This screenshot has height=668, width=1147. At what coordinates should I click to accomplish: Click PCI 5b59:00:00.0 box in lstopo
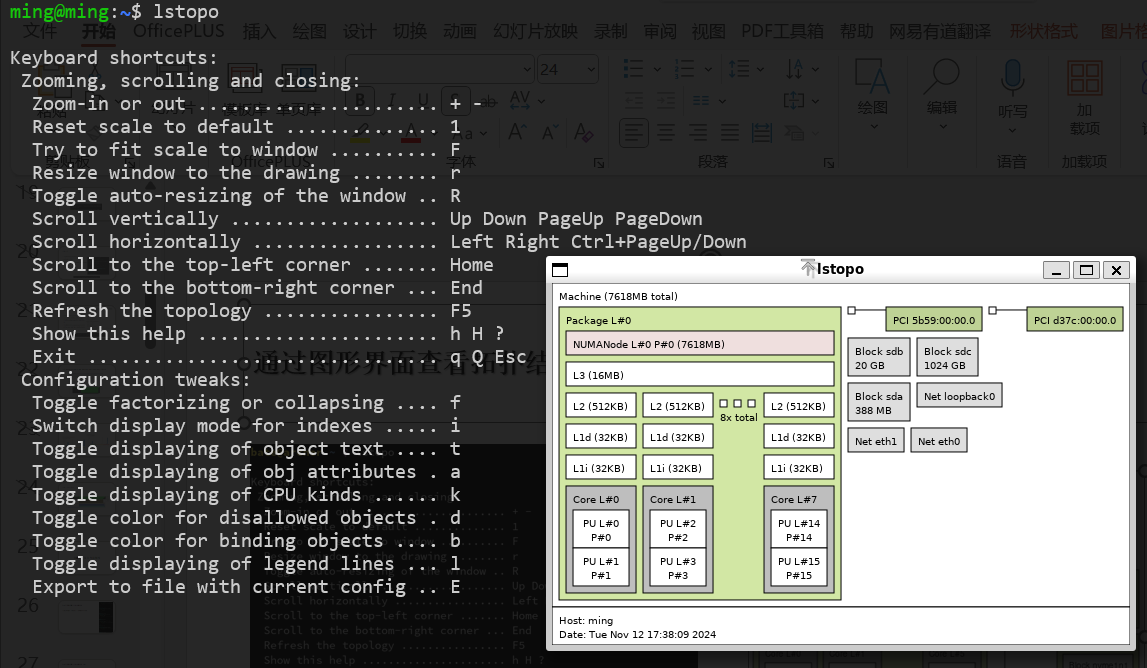tap(933, 320)
